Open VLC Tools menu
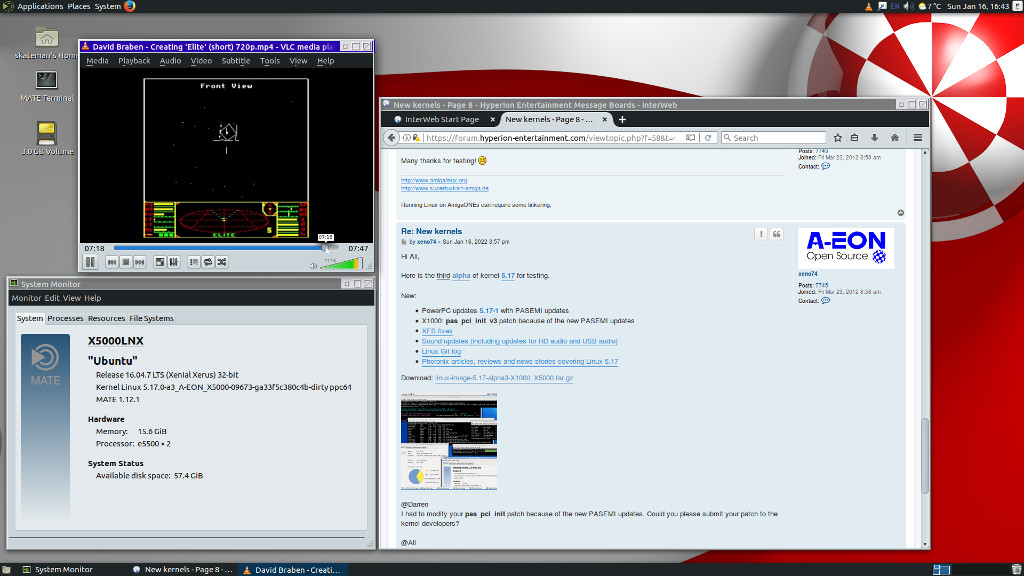1024x576 pixels. tap(270, 61)
